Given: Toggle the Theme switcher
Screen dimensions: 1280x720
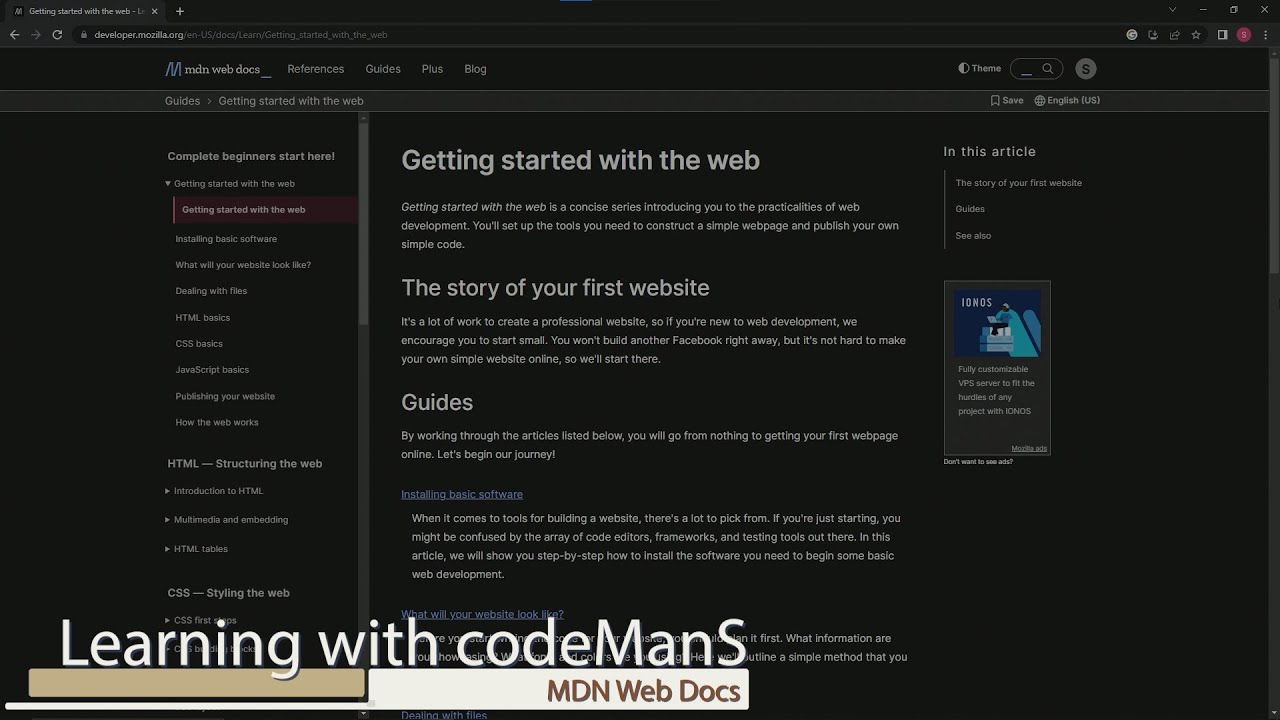Looking at the screenshot, I should [x=980, y=69].
